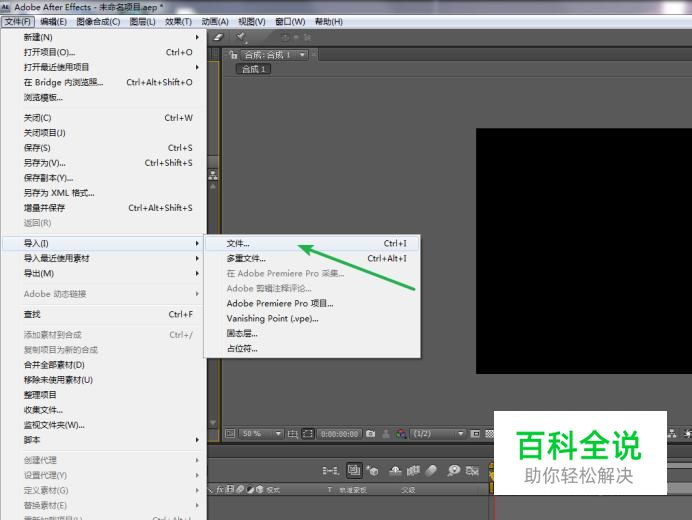This screenshot has width=692, height=520.
Task: Toggle mask and shape path visibility
Action: (x=308, y=434)
